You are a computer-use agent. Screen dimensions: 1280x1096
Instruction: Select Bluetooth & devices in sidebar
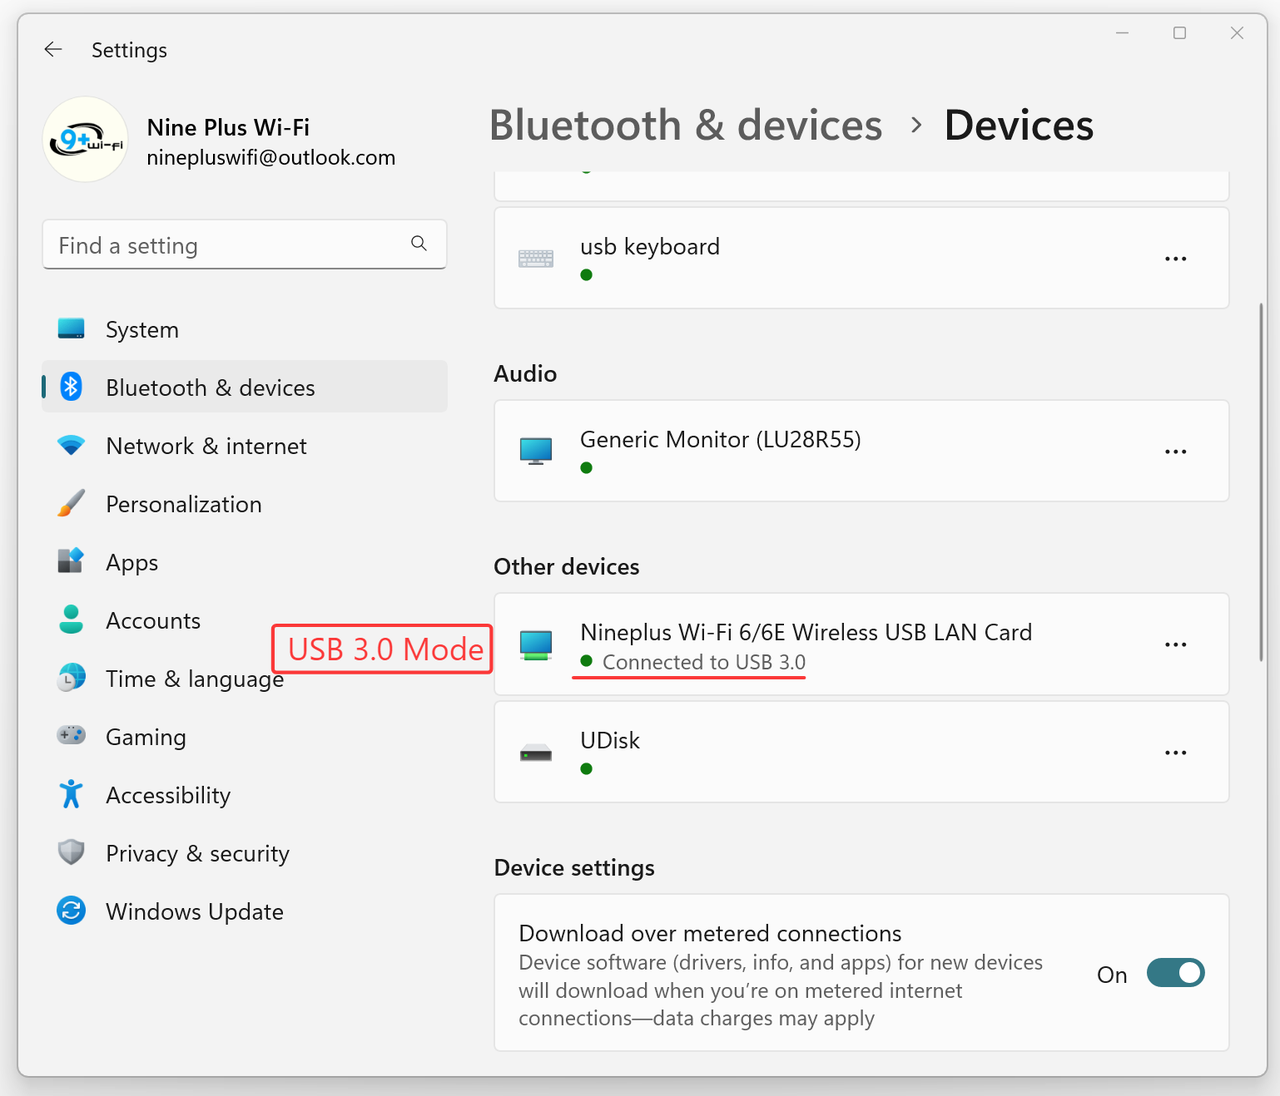pyautogui.click(x=244, y=387)
